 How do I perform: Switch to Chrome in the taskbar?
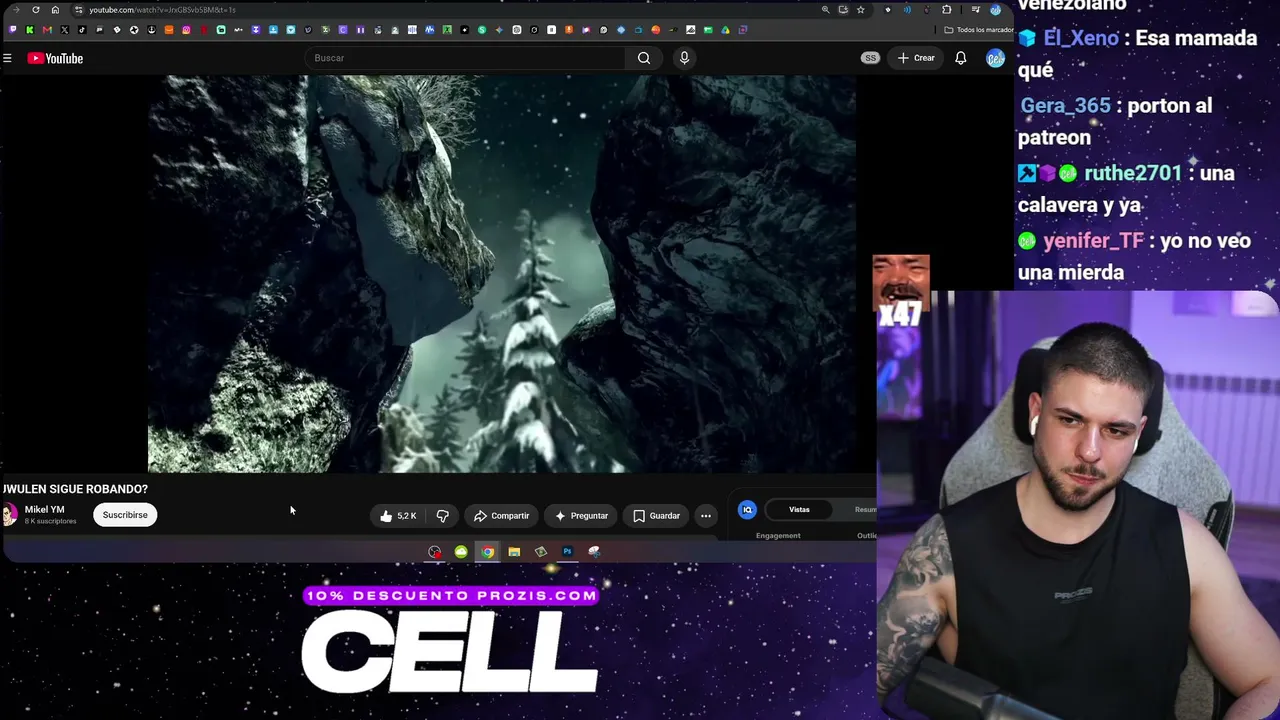pyautogui.click(x=487, y=552)
